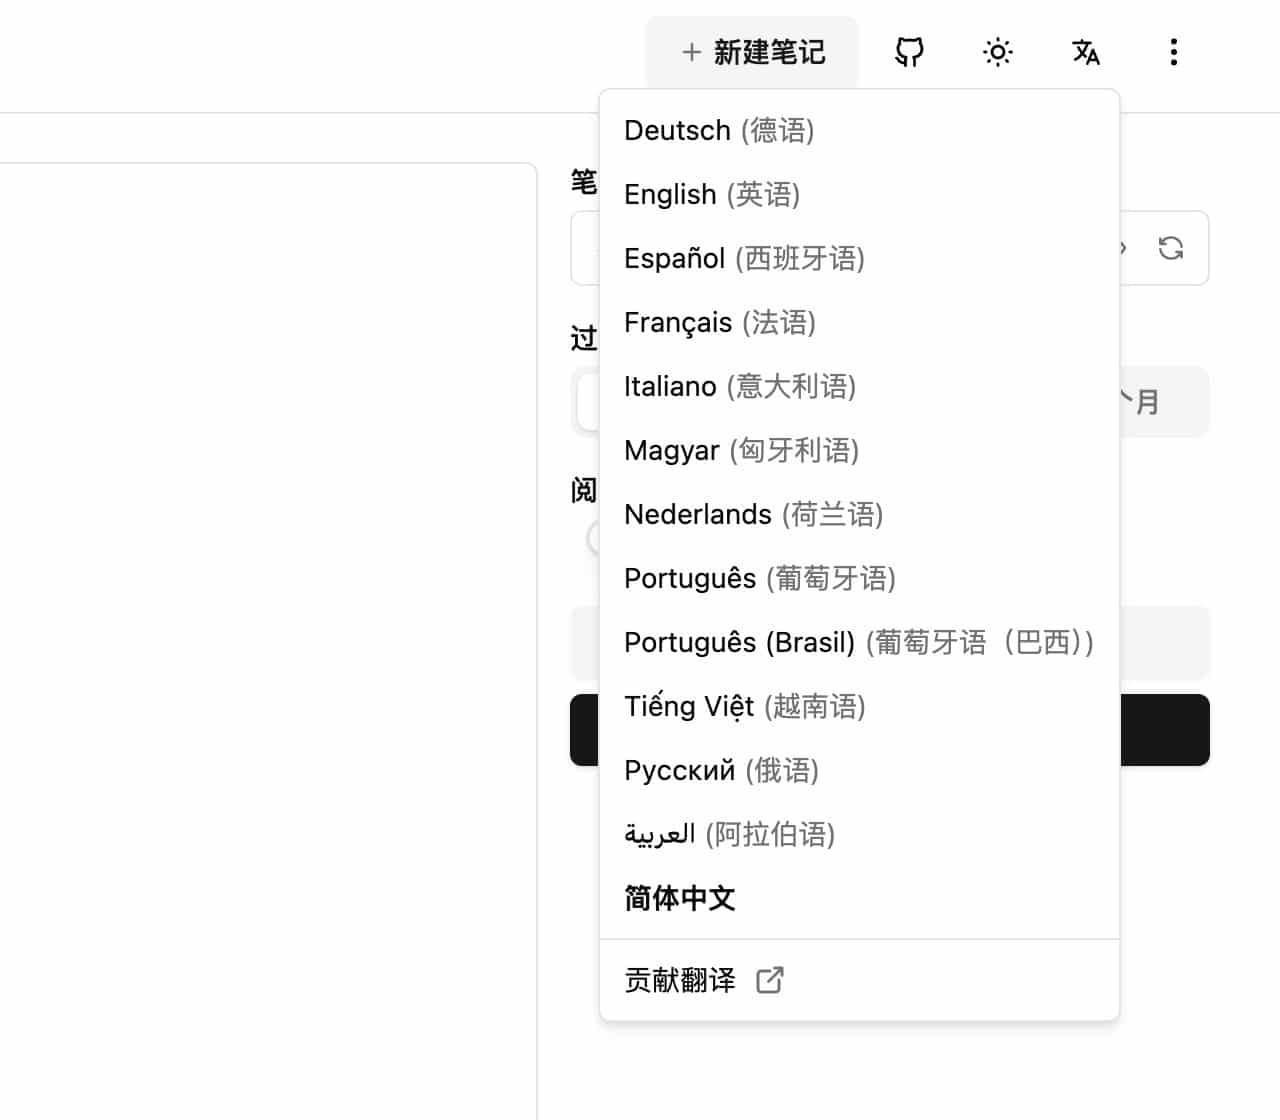The height and width of the screenshot is (1120, 1280).
Task: Click the refresh icon beside the input field
Action: click(x=1170, y=248)
